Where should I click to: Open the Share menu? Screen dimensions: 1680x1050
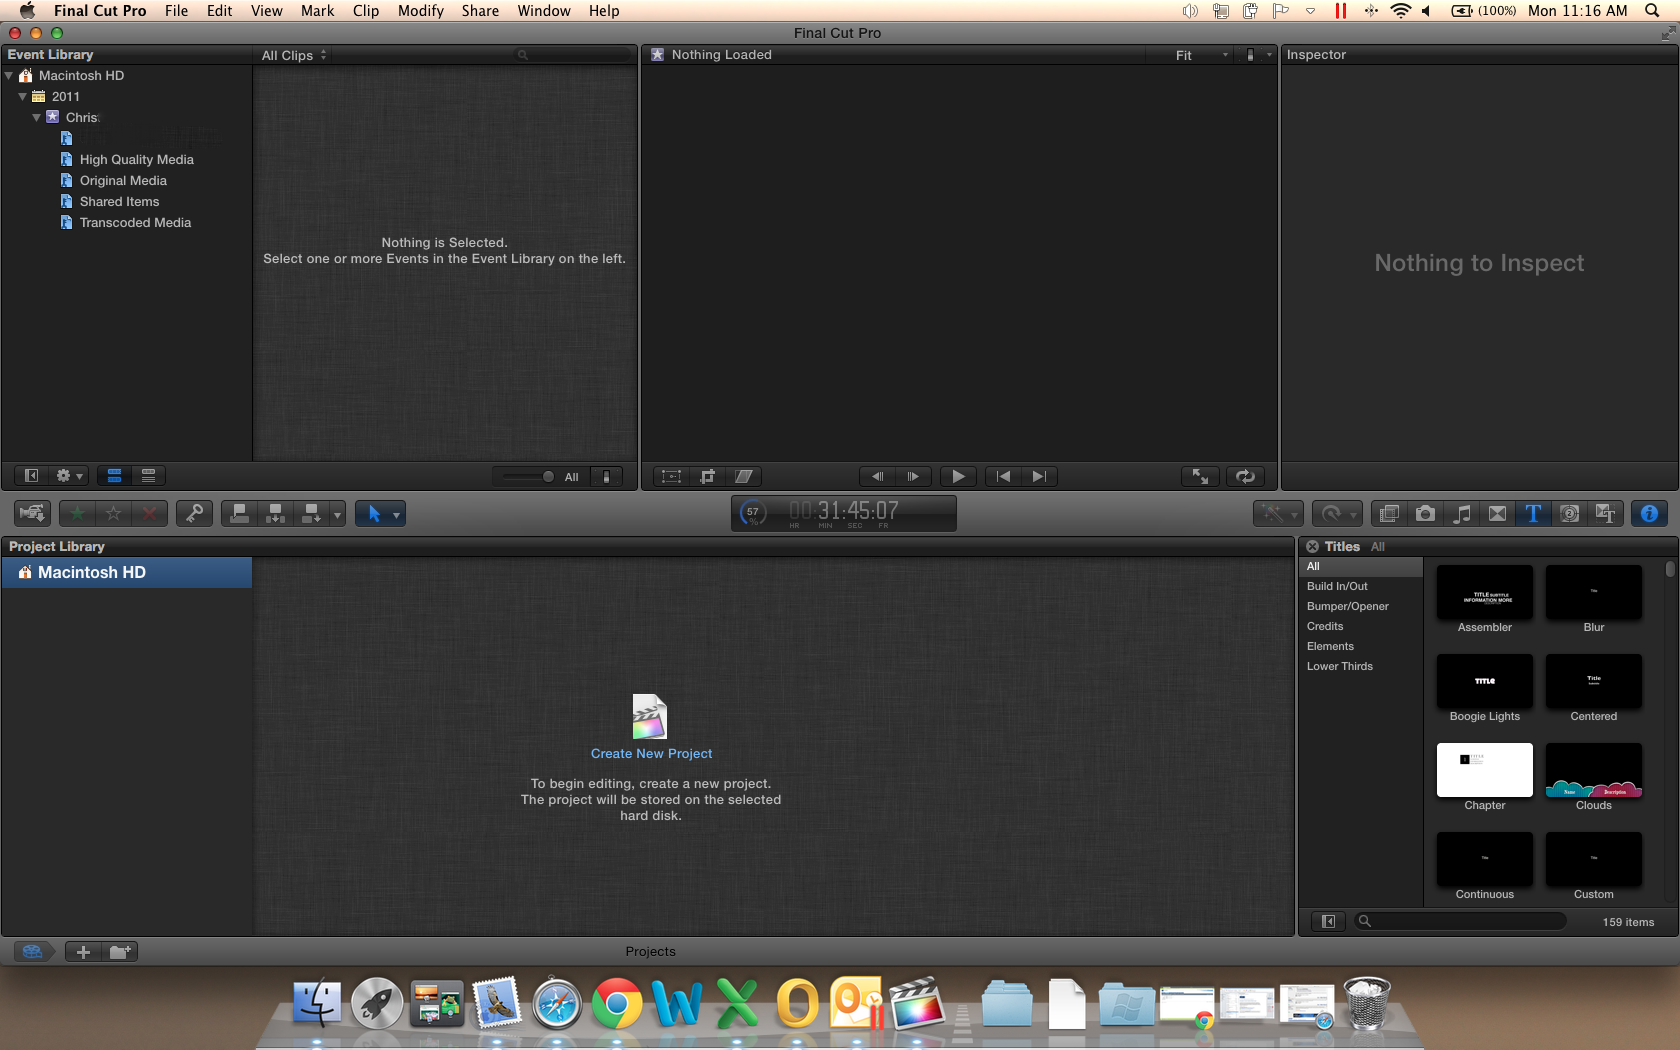[480, 11]
